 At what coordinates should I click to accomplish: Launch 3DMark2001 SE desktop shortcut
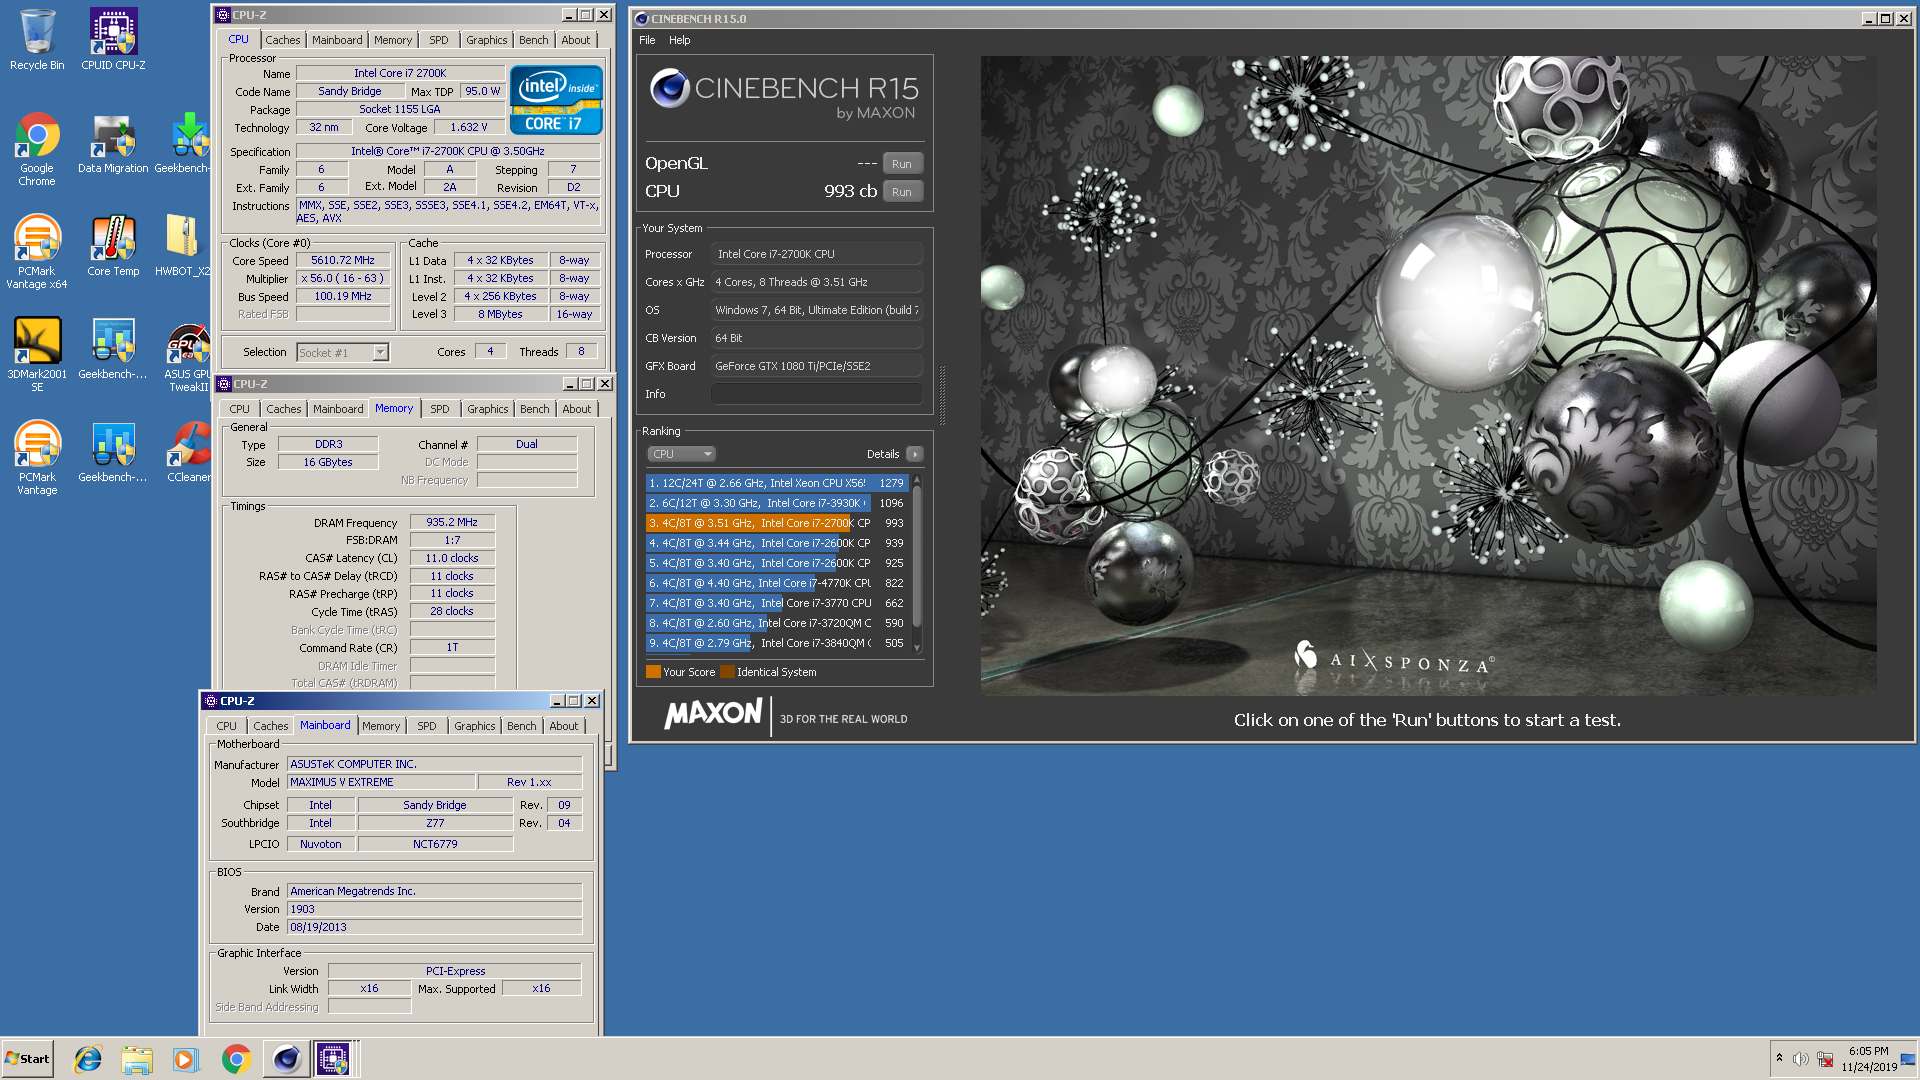[x=37, y=356]
